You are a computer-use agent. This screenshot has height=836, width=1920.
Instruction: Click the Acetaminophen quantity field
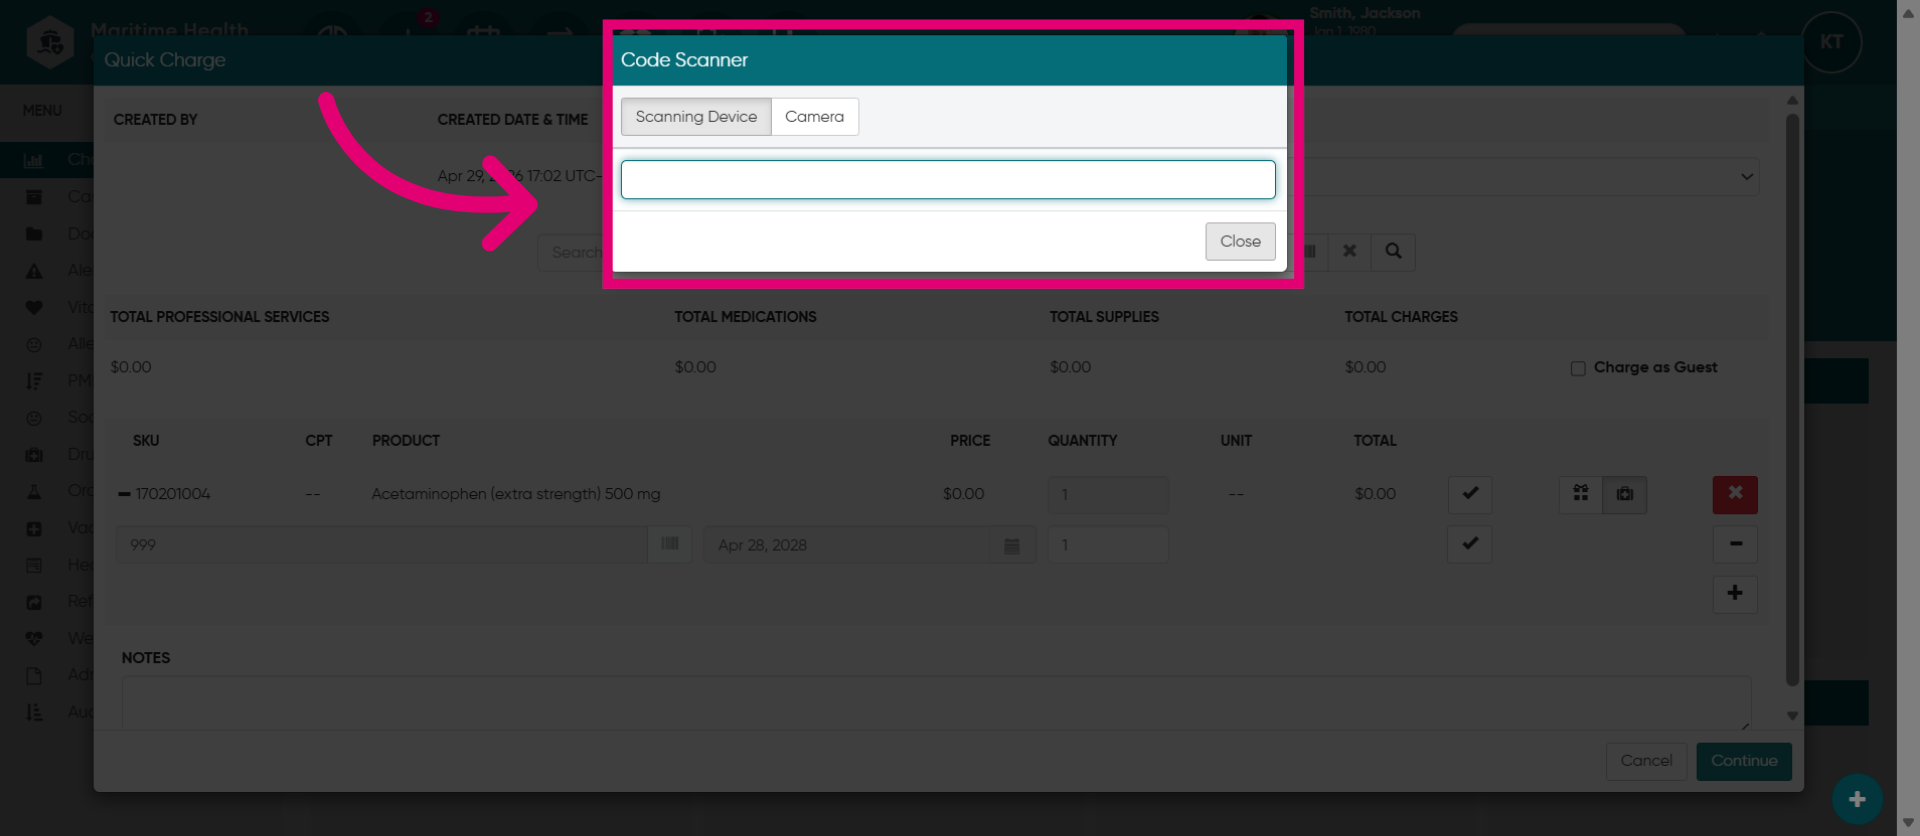click(x=1108, y=495)
